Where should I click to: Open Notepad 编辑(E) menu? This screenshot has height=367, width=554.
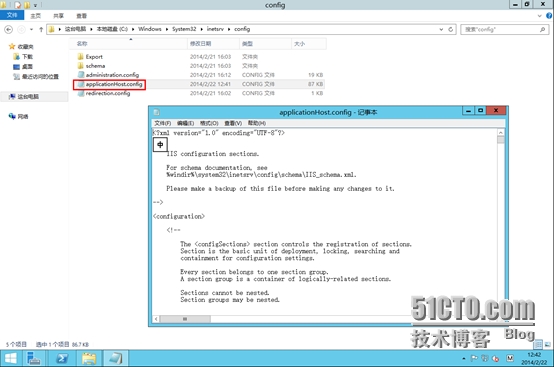(x=185, y=123)
